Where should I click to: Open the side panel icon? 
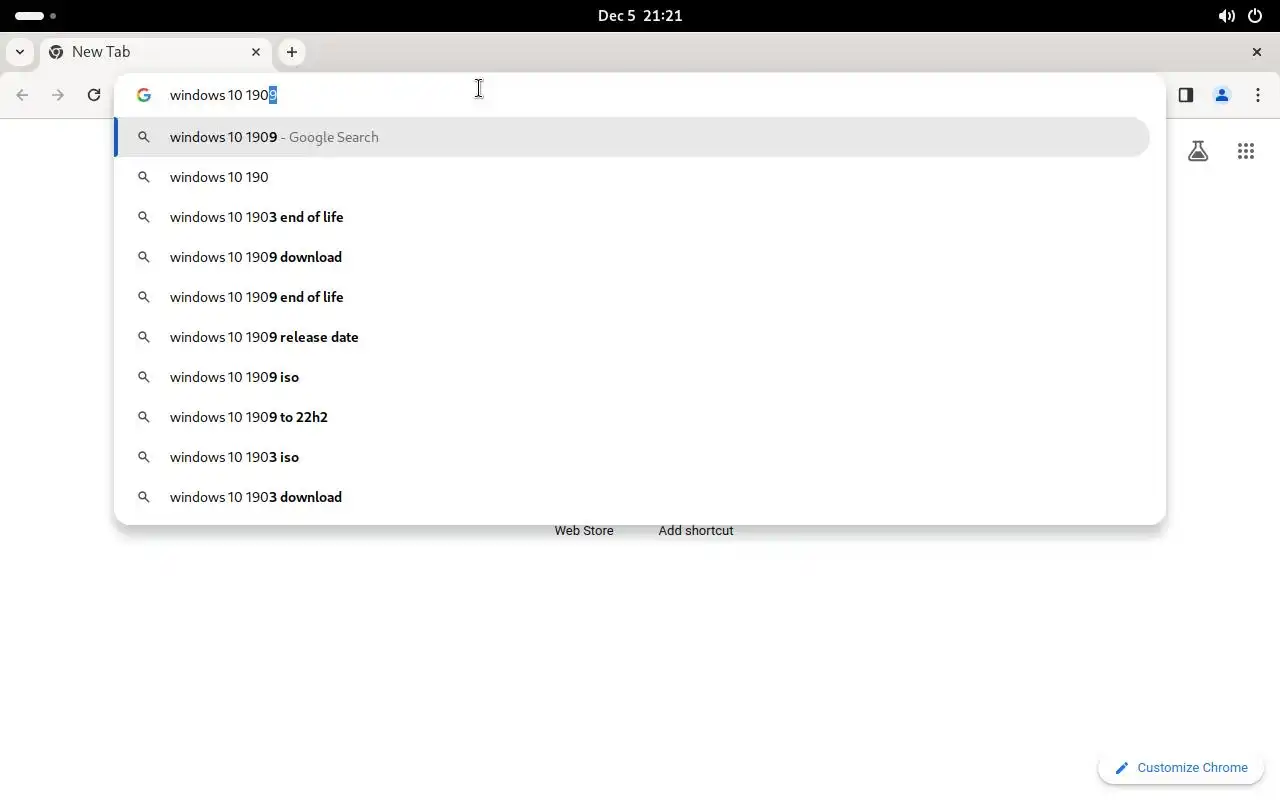(1185, 95)
